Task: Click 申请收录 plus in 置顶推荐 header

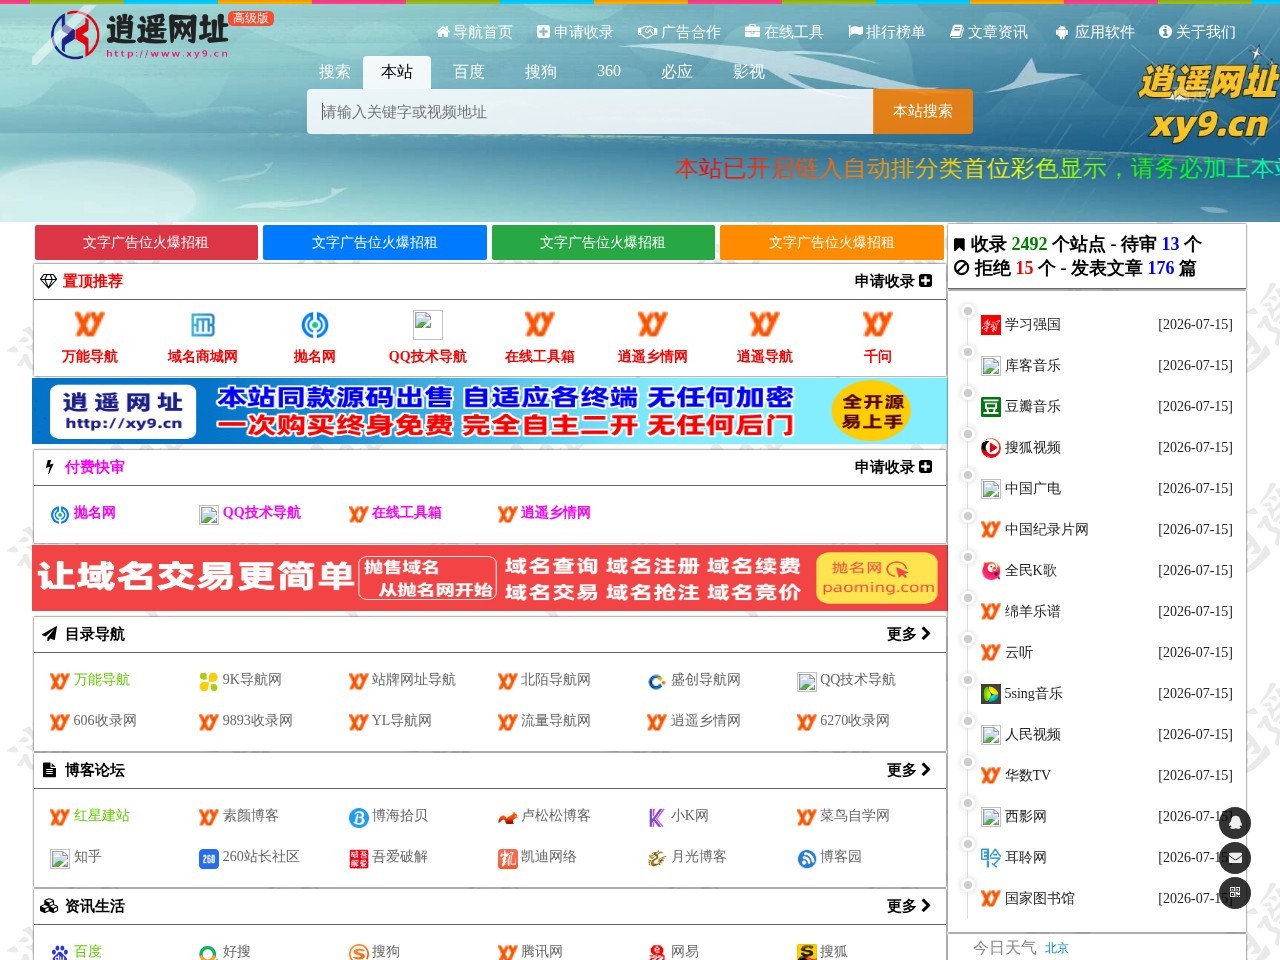Action: coord(893,281)
